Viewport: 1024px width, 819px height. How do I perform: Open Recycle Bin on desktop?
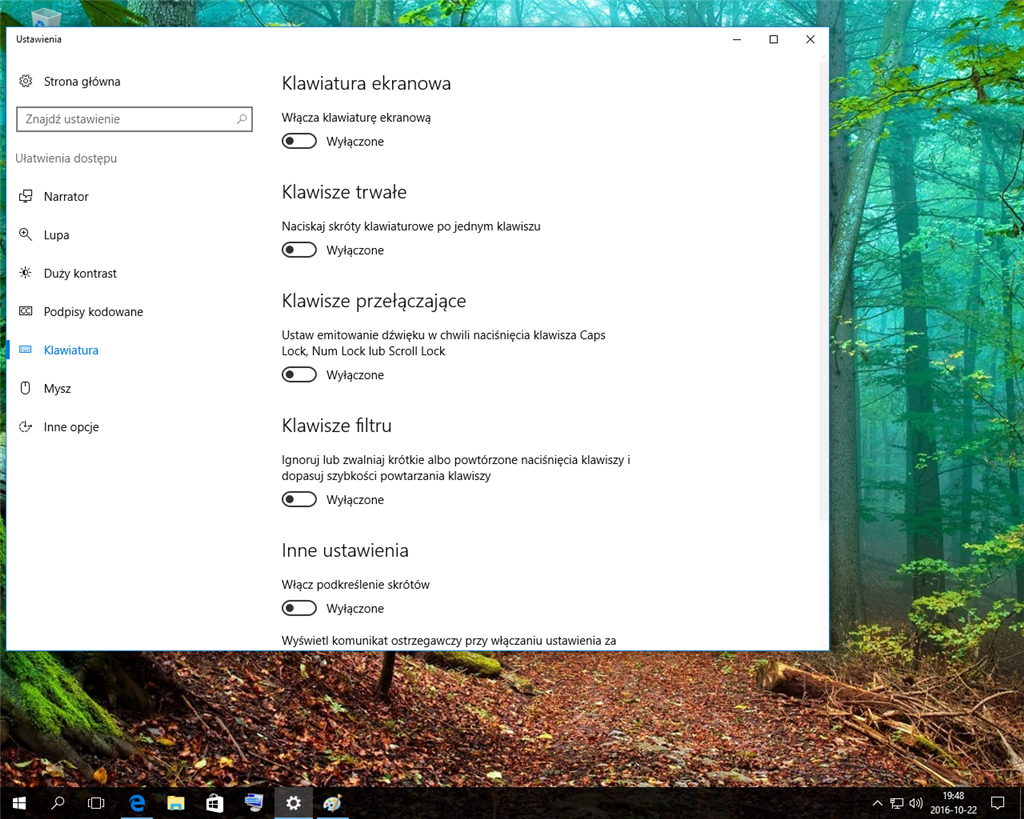tap(44, 16)
